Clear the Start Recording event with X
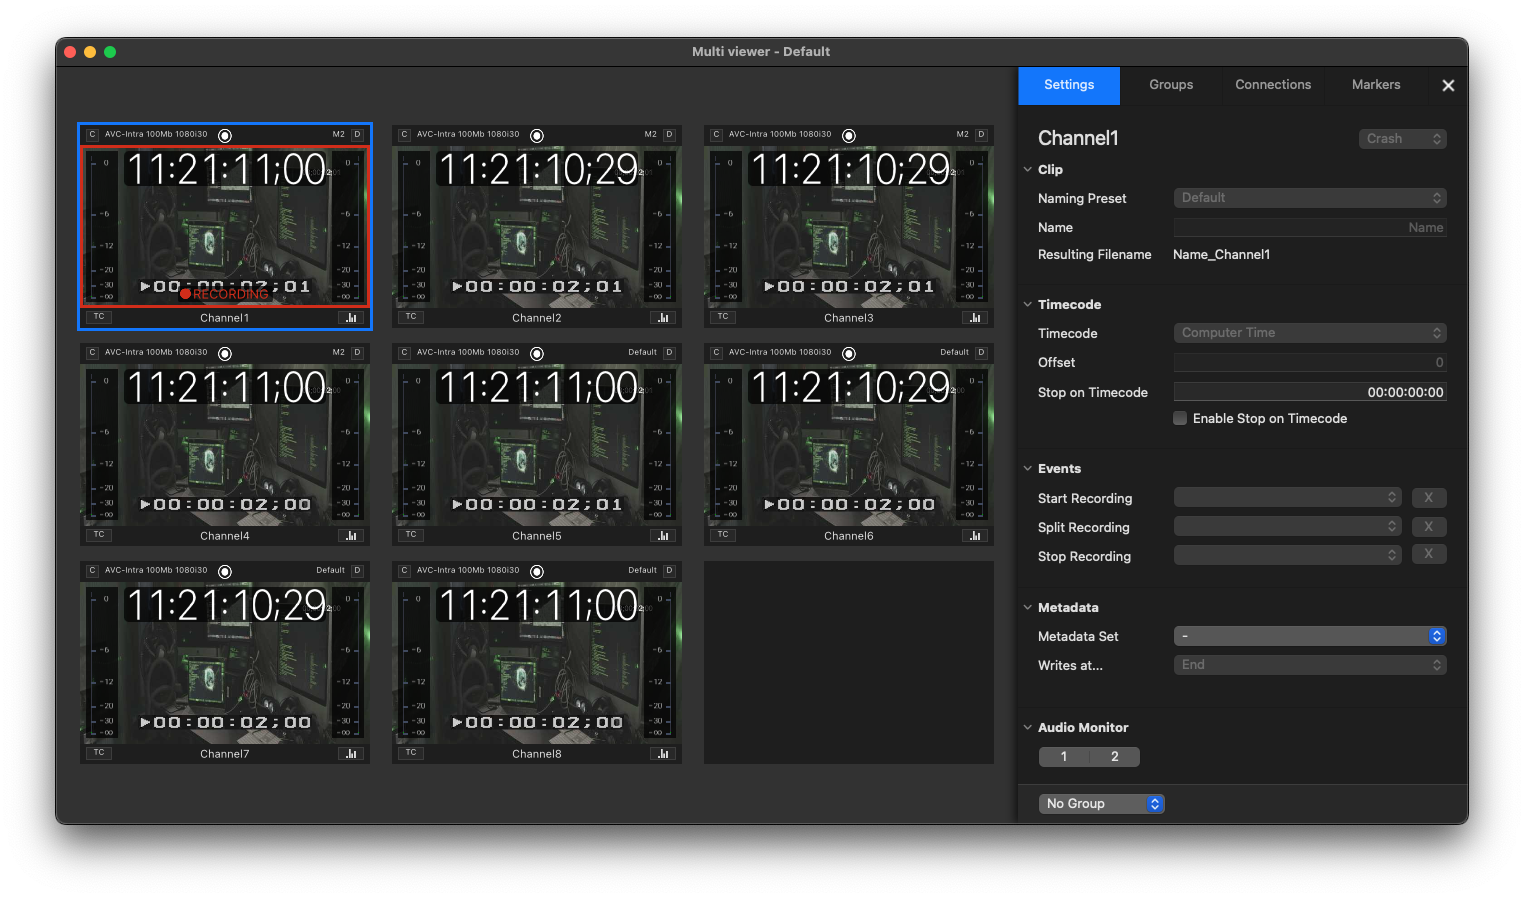Image resolution: width=1524 pixels, height=898 pixels. click(x=1429, y=497)
